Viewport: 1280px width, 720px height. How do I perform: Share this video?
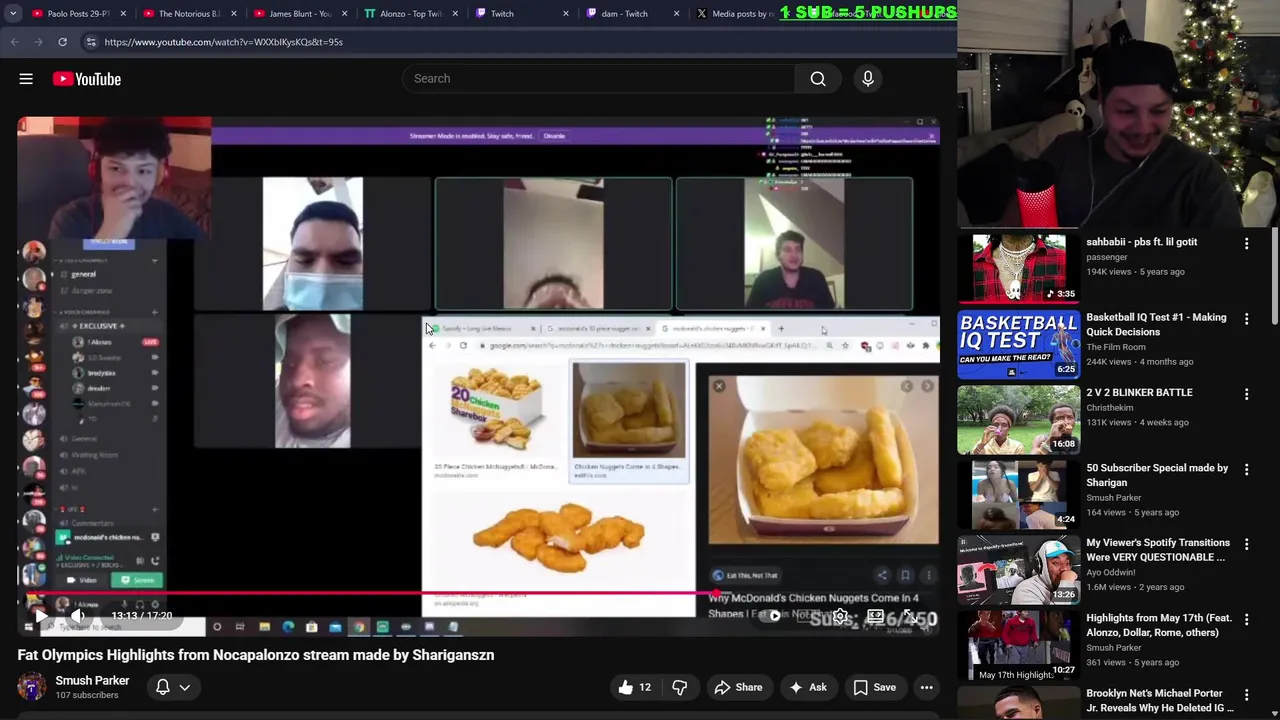click(x=738, y=687)
